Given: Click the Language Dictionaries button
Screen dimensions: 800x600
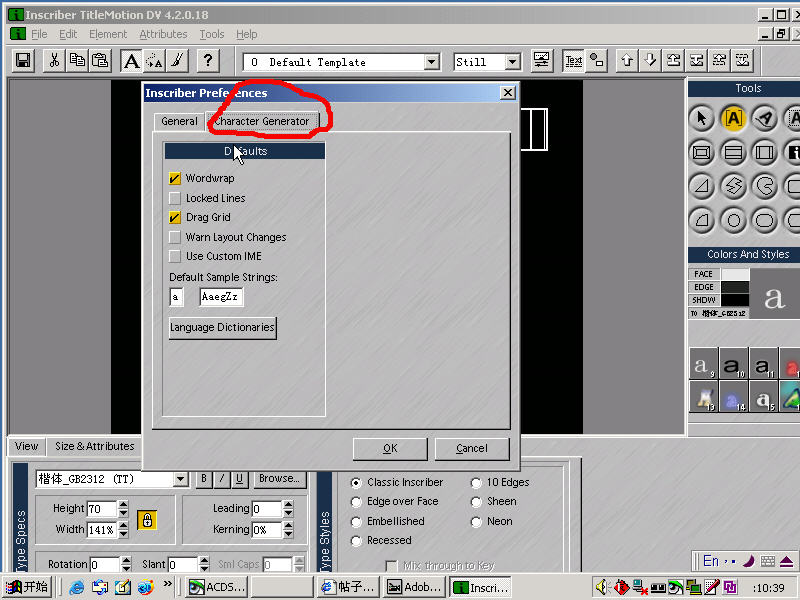Looking at the screenshot, I should [x=222, y=328].
